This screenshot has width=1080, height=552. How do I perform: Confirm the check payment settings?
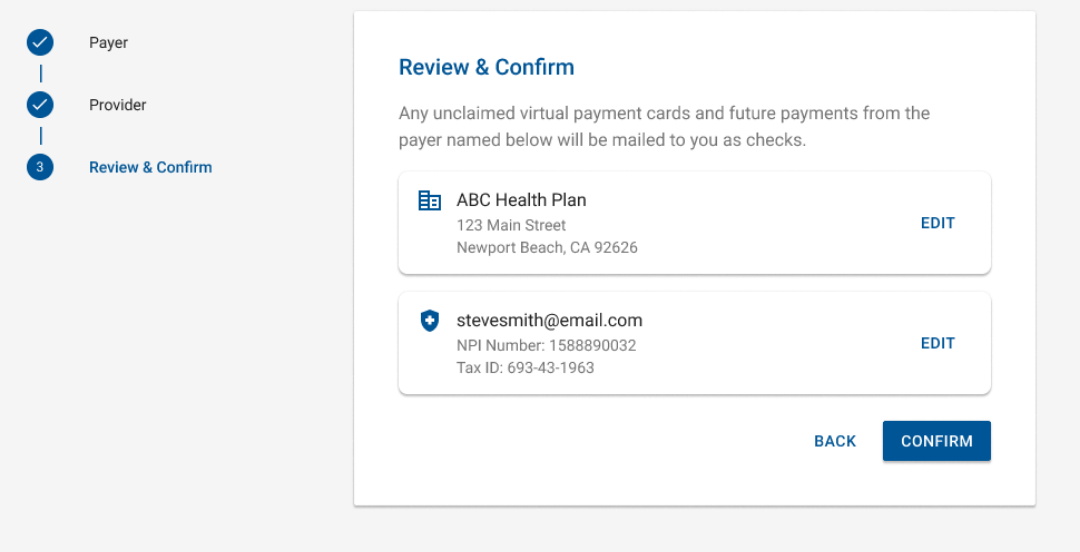click(x=937, y=441)
